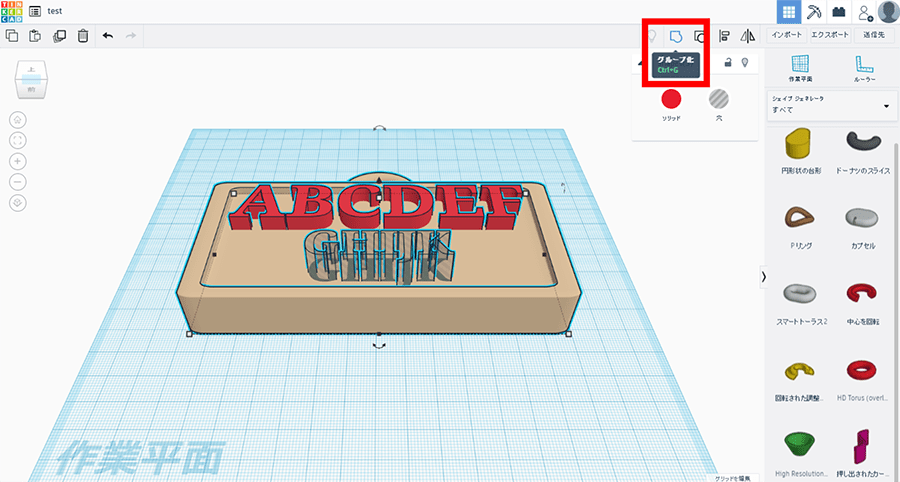This screenshot has width=900, height=482.
Task: Open the Align tool
Action: pyautogui.click(x=725, y=36)
